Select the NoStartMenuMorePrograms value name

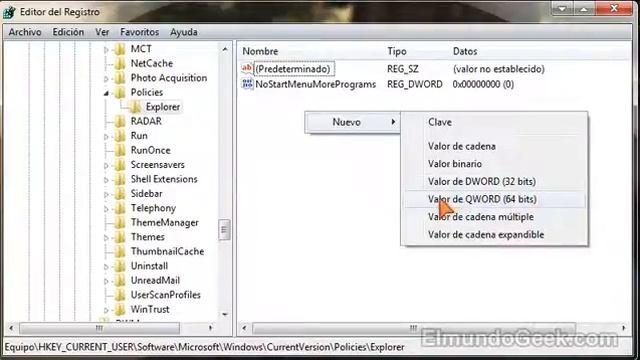(316, 84)
